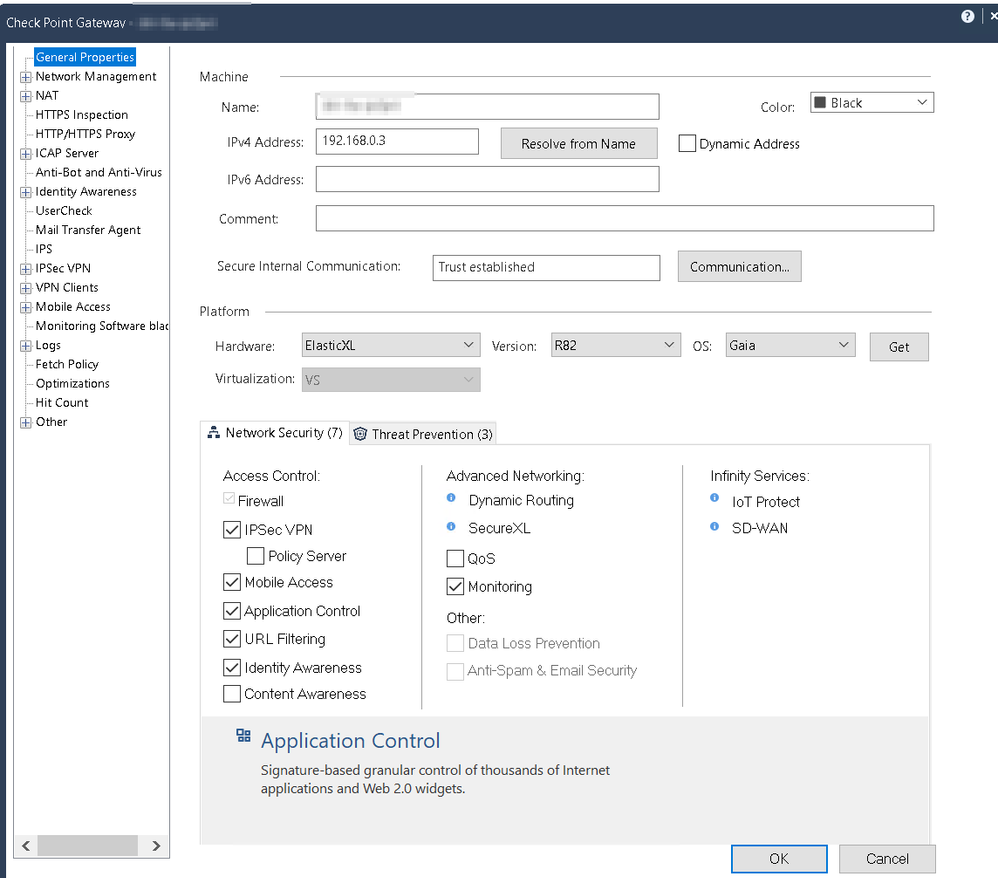
Task: Expand the NAT tree node
Action: (x=25, y=96)
